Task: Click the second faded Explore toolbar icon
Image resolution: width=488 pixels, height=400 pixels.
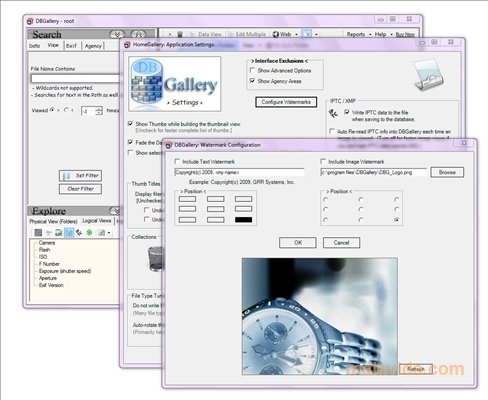Action: (49, 232)
